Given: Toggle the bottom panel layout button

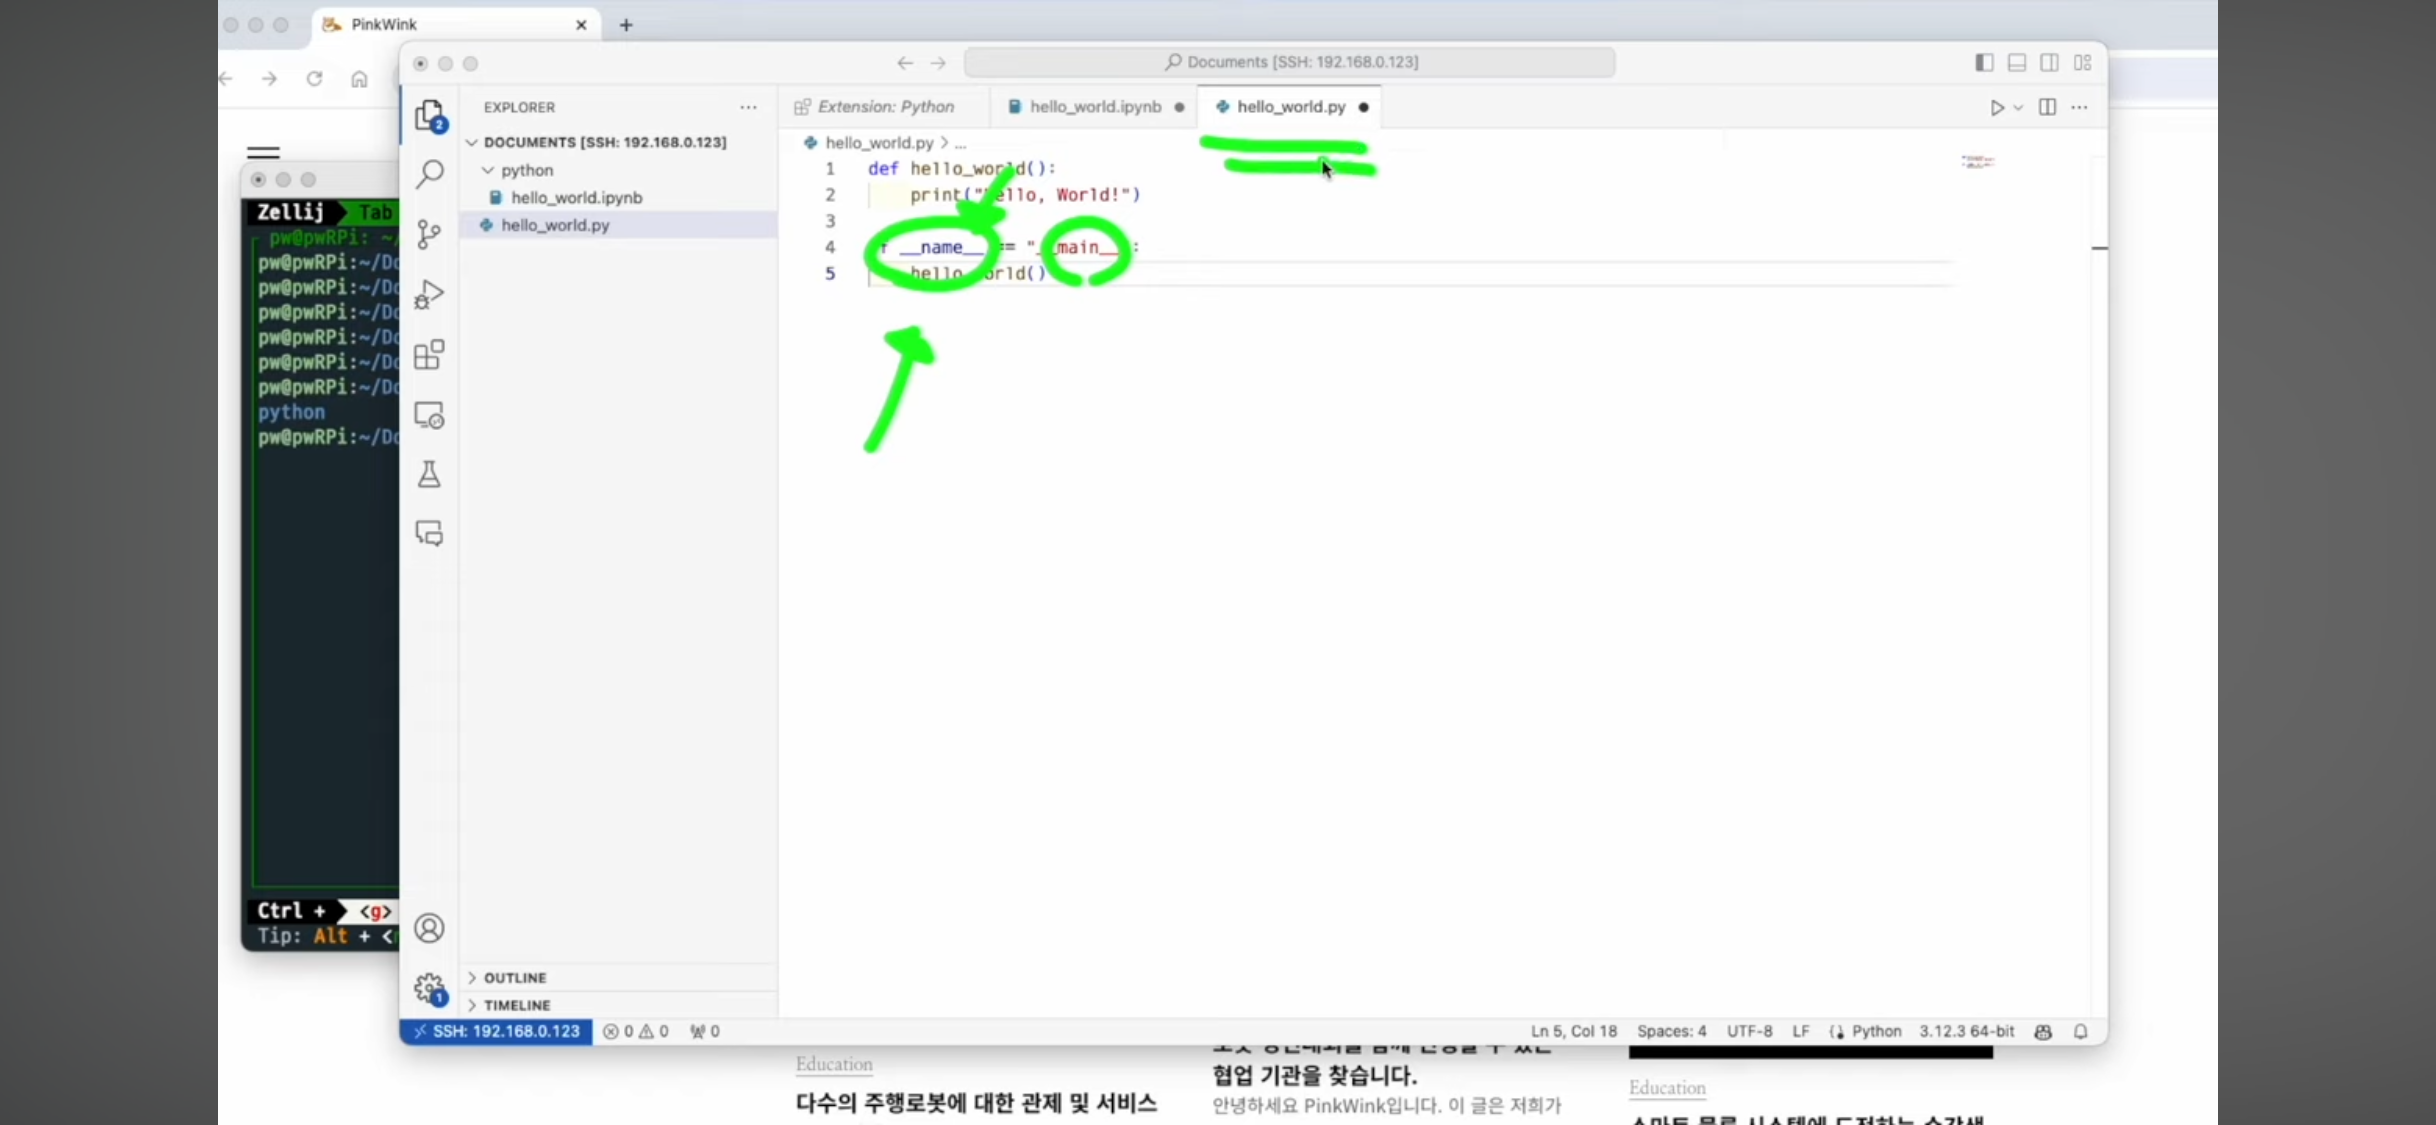Looking at the screenshot, I should (2017, 63).
